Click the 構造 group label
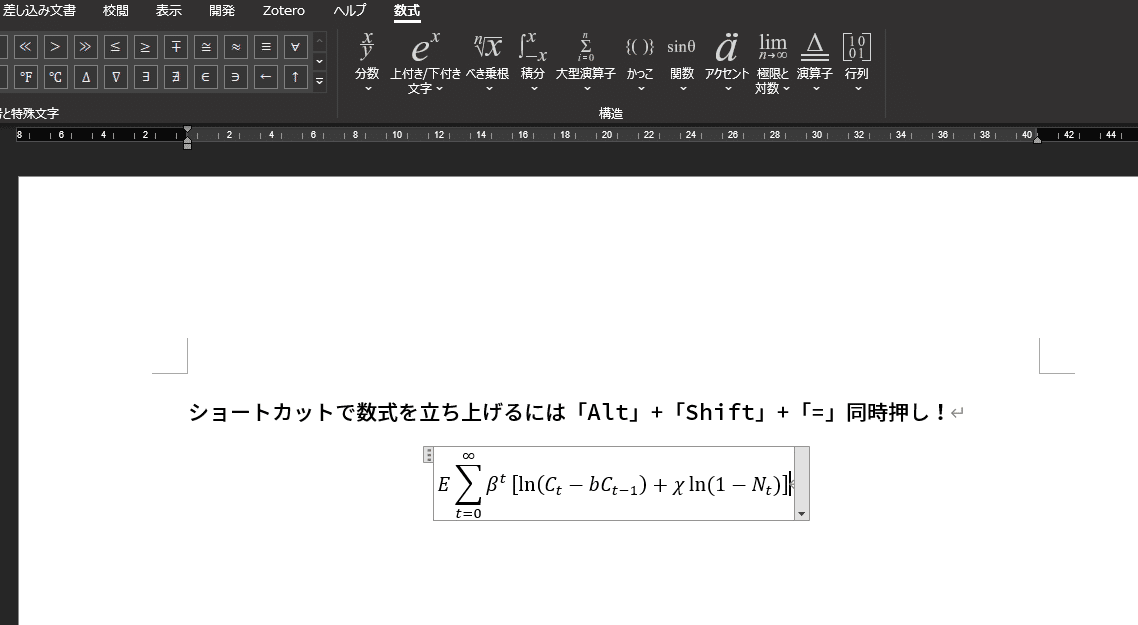This screenshot has width=1138, height=625. 611,113
